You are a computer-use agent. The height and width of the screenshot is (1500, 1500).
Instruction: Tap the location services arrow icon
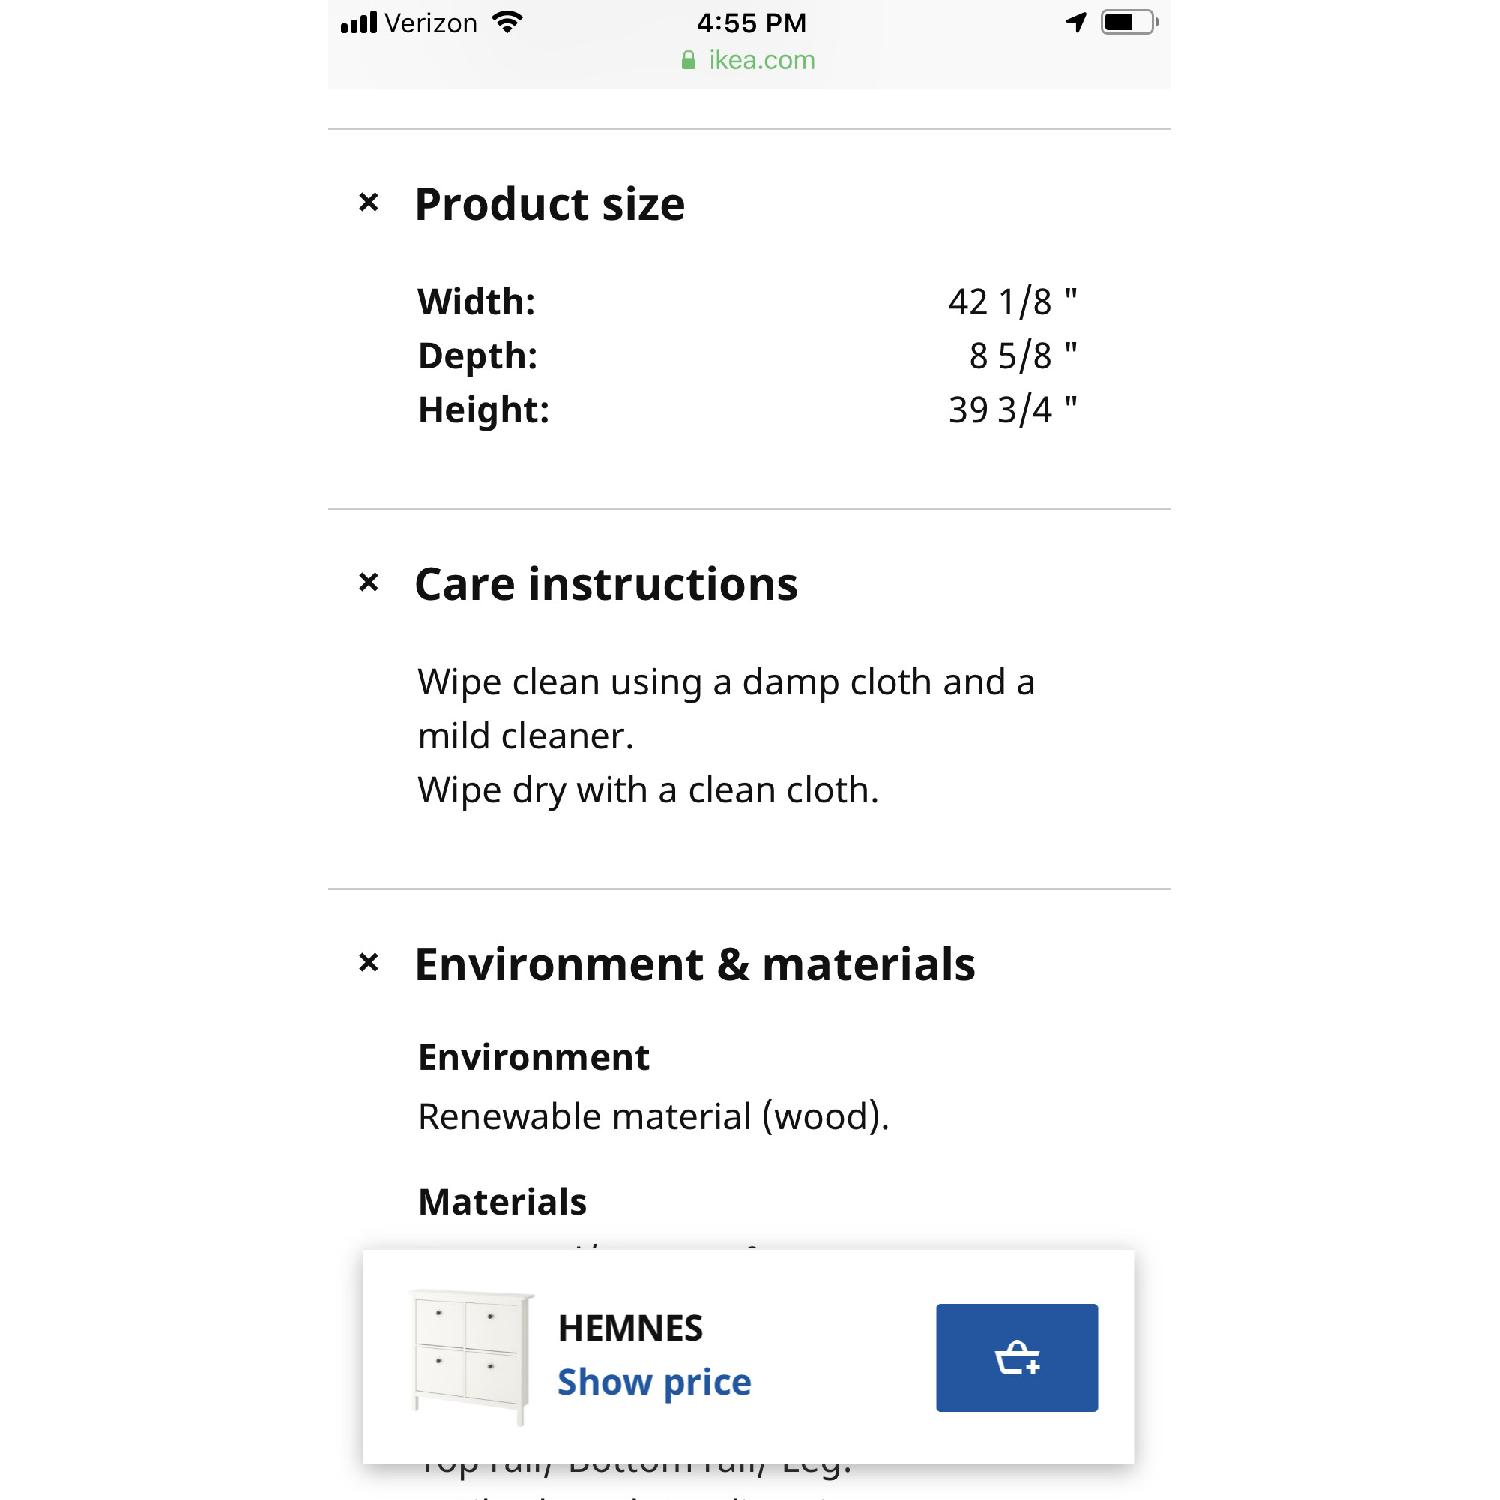pos(1076,23)
